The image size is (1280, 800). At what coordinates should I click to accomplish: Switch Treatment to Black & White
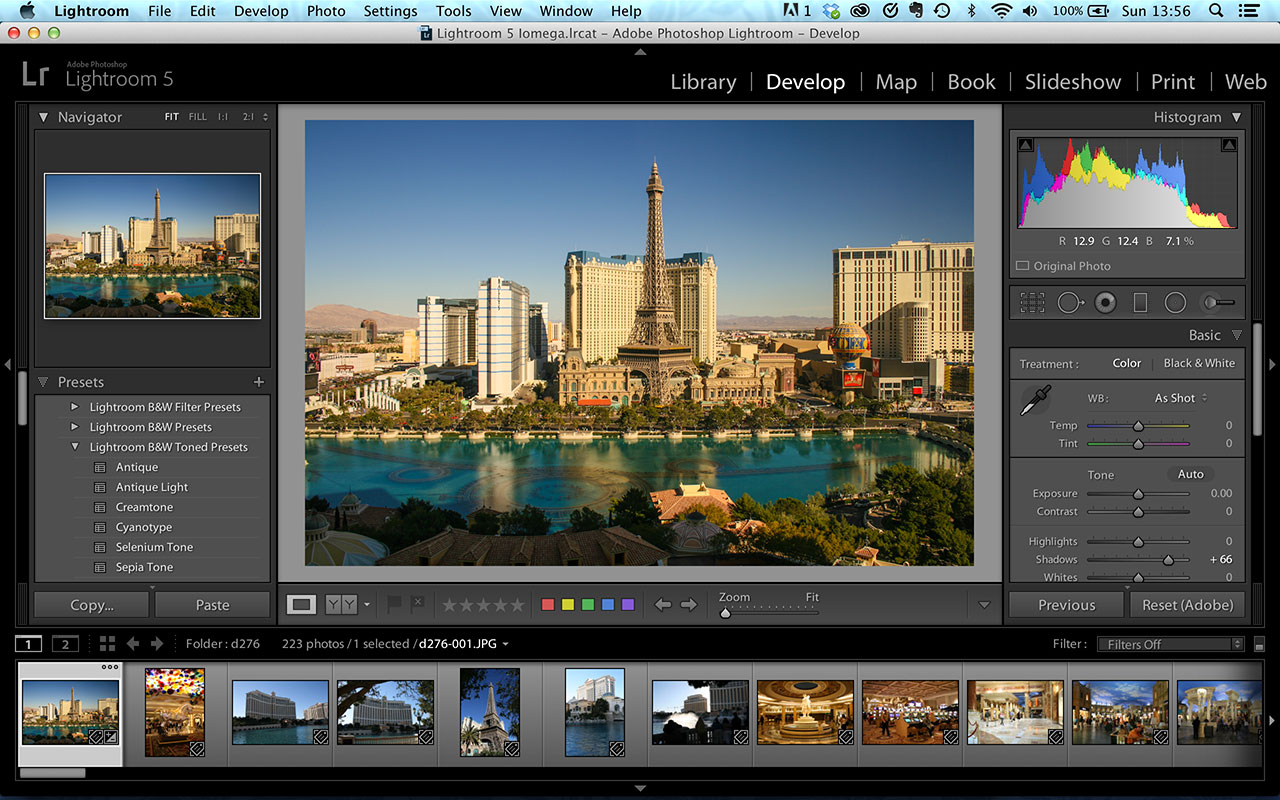pyautogui.click(x=1198, y=363)
